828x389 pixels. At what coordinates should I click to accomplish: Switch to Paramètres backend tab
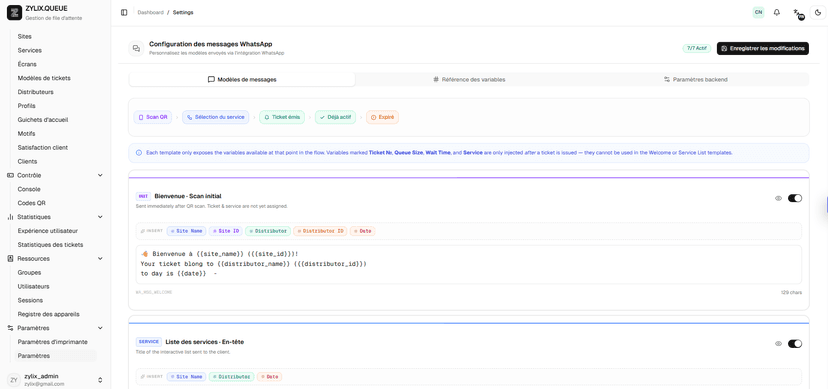[x=695, y=80]
